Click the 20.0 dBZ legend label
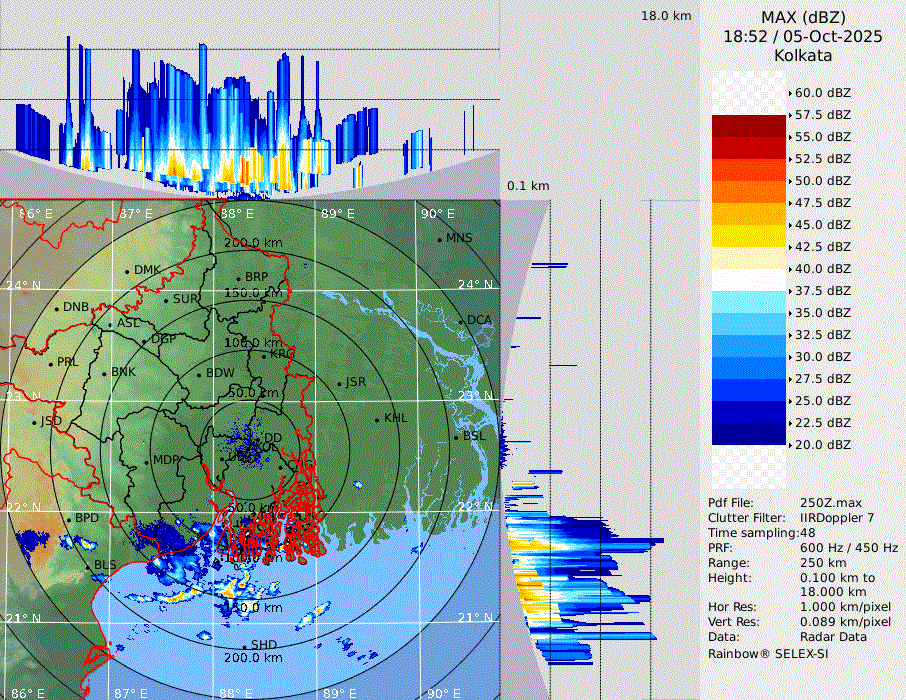Image resolution: width=906 pixels, height=700 pixels. click(822, 445)
